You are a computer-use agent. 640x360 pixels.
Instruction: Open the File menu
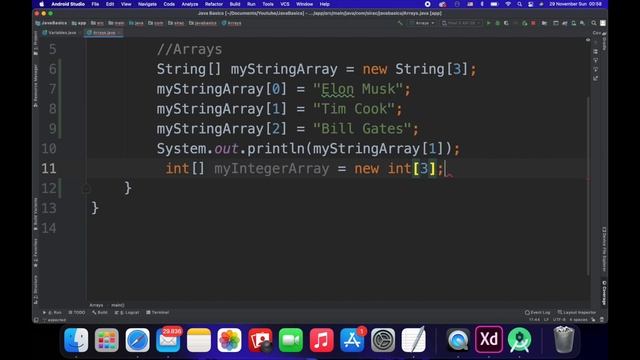pyautogui.click(x=95, y=4)
